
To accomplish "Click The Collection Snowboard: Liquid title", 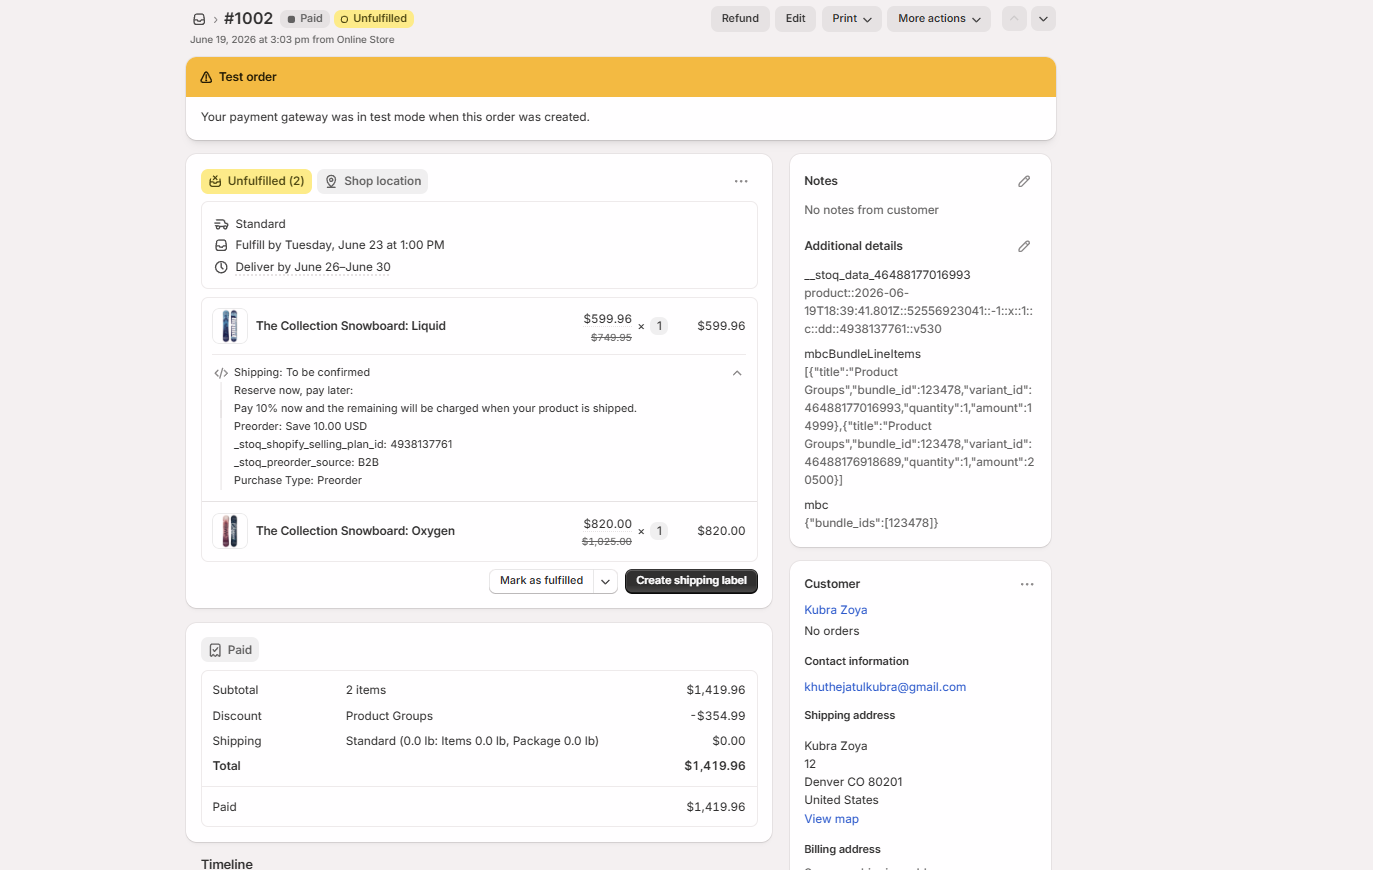I will click(x=351, y=326).
